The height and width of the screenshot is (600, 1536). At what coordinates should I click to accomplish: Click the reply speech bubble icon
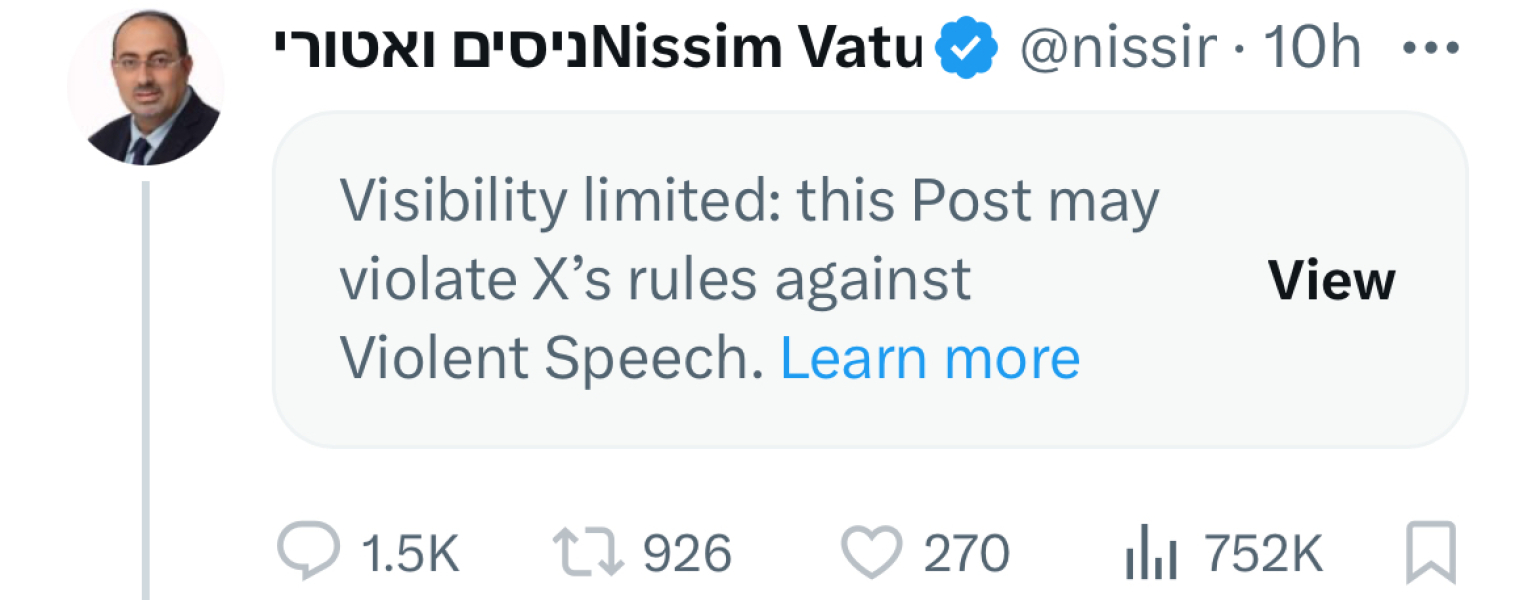pos(308,554)
